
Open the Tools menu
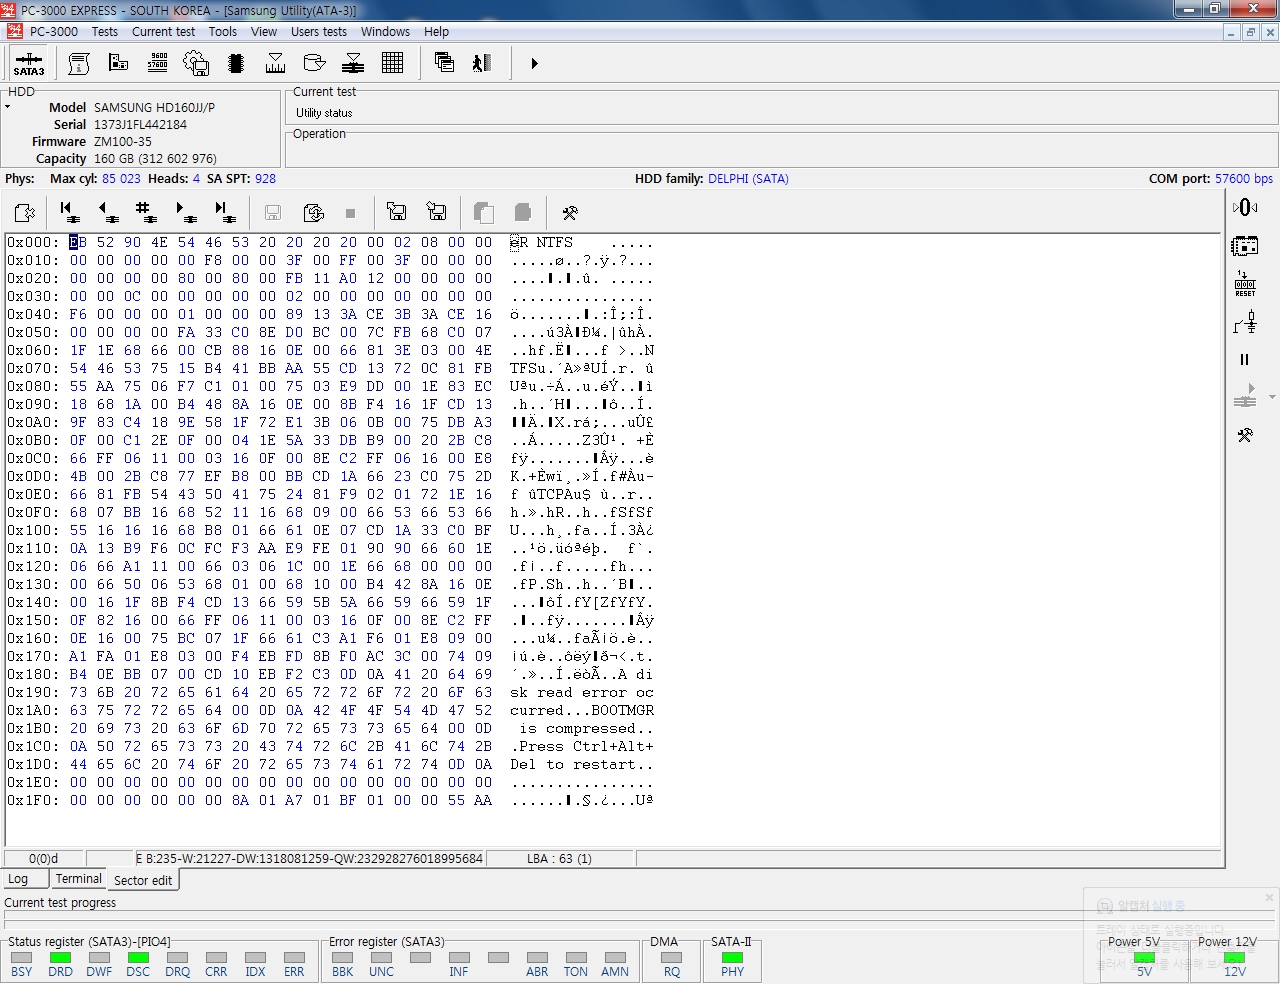click(223, 31)
